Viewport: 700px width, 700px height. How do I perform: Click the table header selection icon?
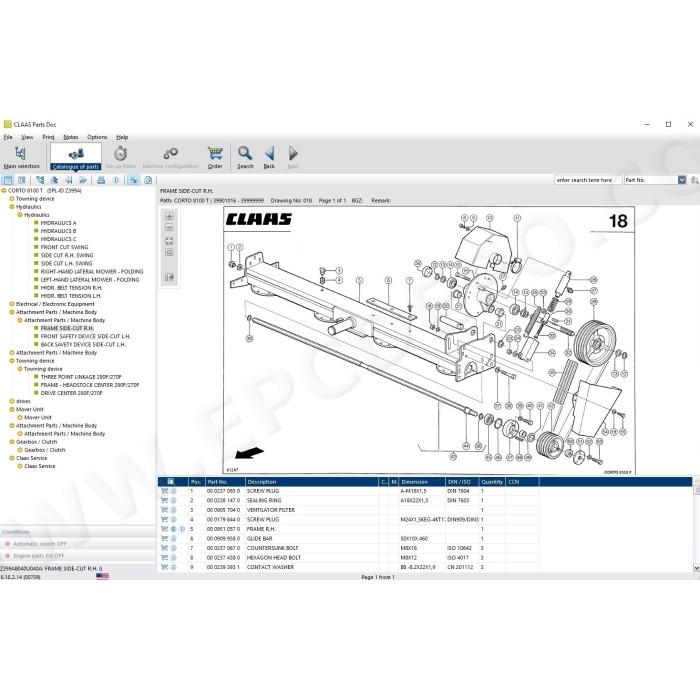(171, 482)
